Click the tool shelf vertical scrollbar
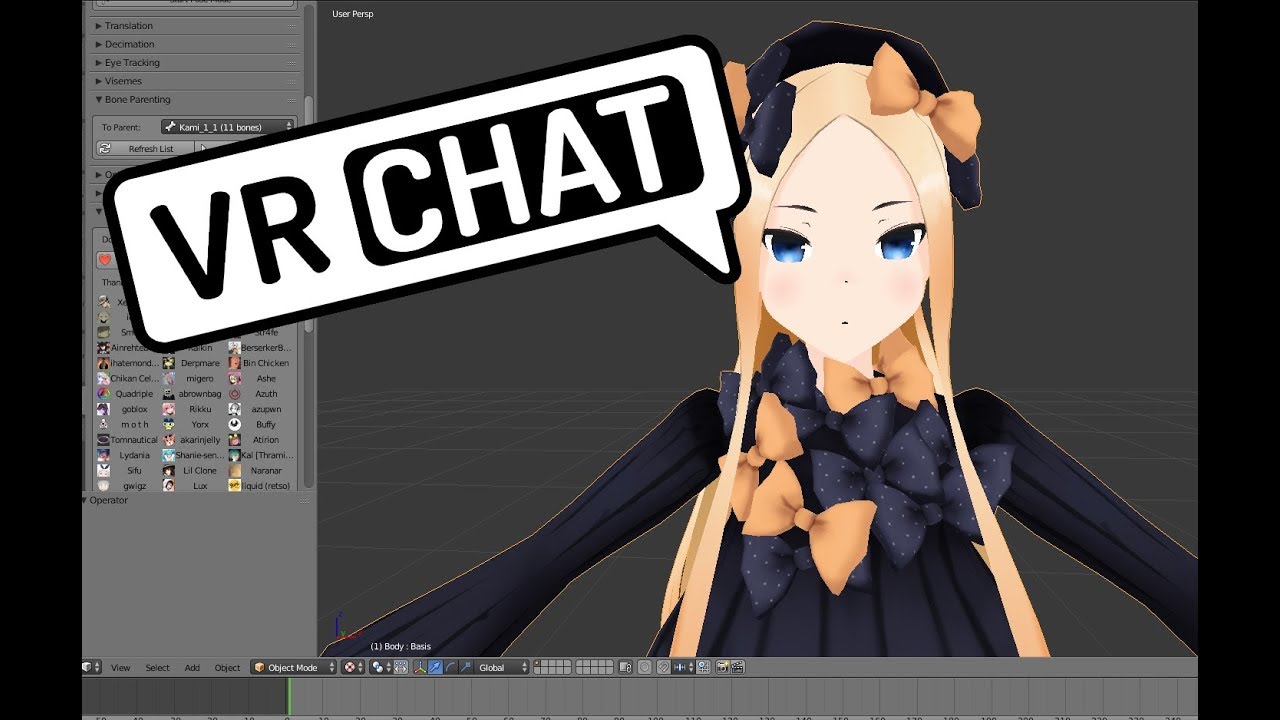Screen dimensions: 1280x720 (309, 215)
